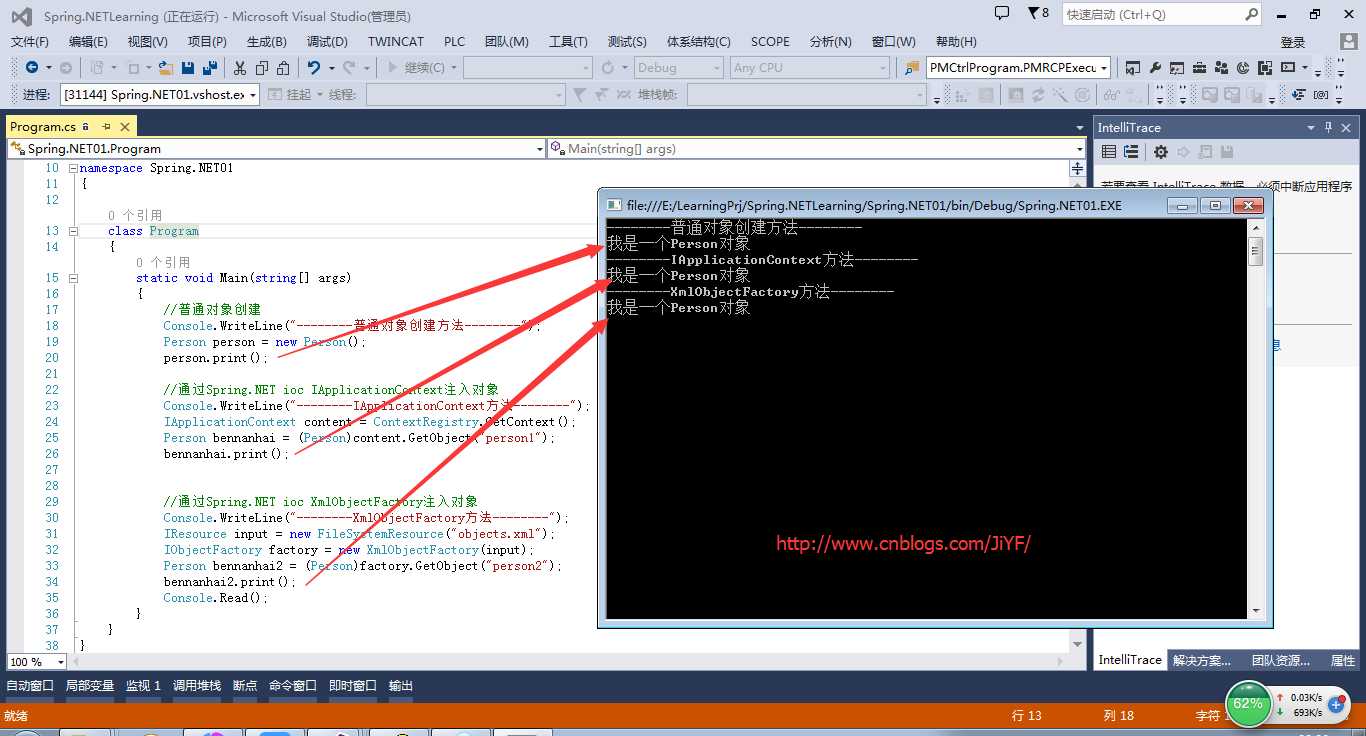Open IntelliTrace settings gear icon
The width and height of the screenshot is (1366, 736).
pos(1161,152)
